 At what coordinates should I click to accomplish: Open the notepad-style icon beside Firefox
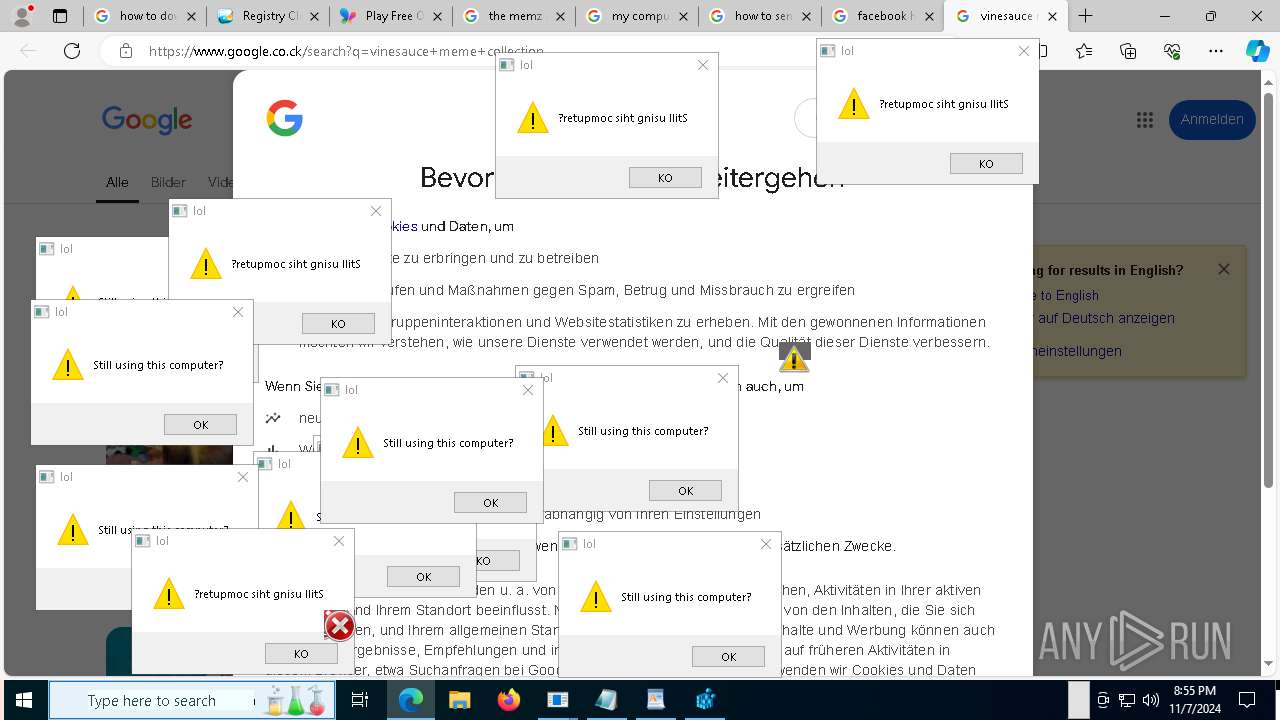click(x=606, y=700)
